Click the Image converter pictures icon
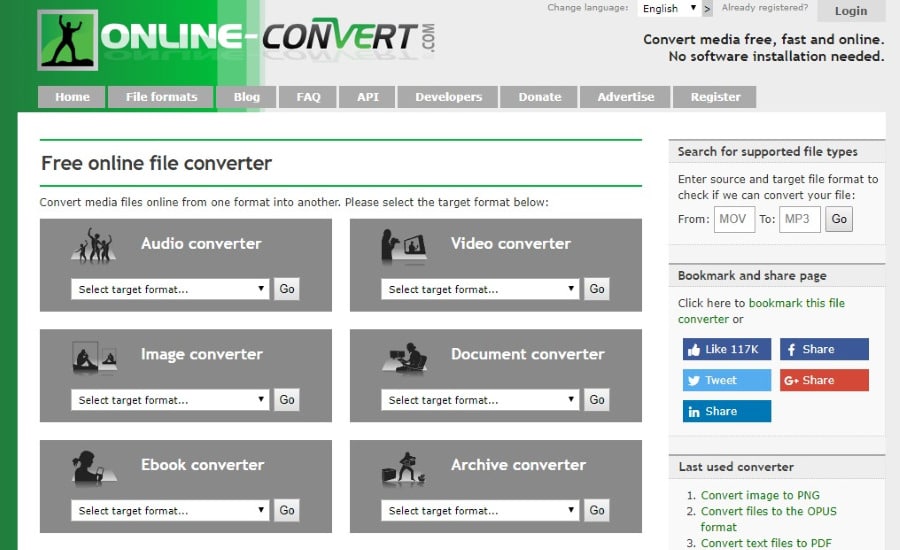The image size is (900, 550). tap(95, 357)
